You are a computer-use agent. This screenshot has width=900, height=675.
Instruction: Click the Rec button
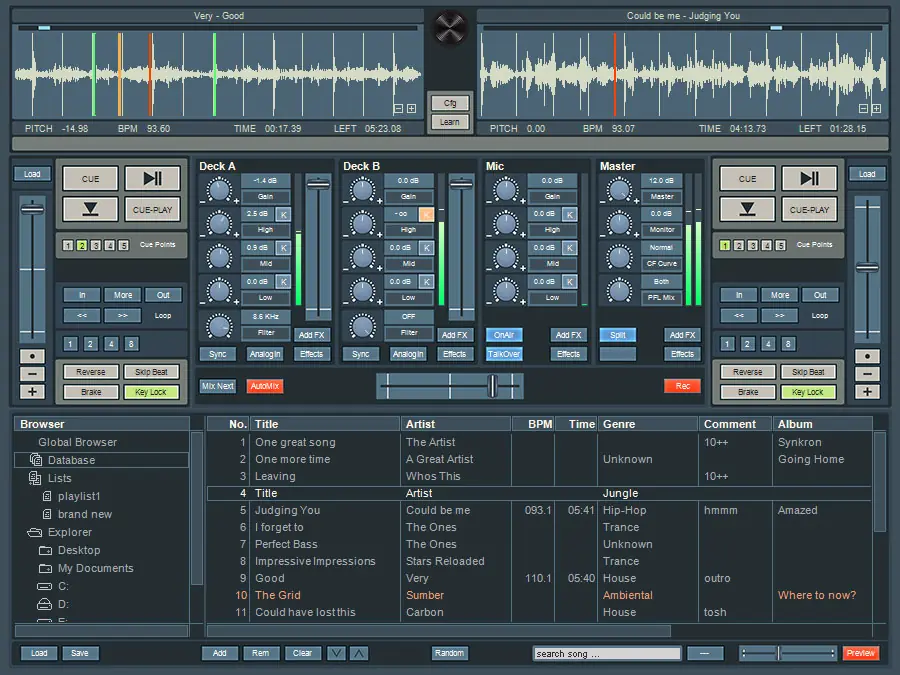tap(682, 386)
